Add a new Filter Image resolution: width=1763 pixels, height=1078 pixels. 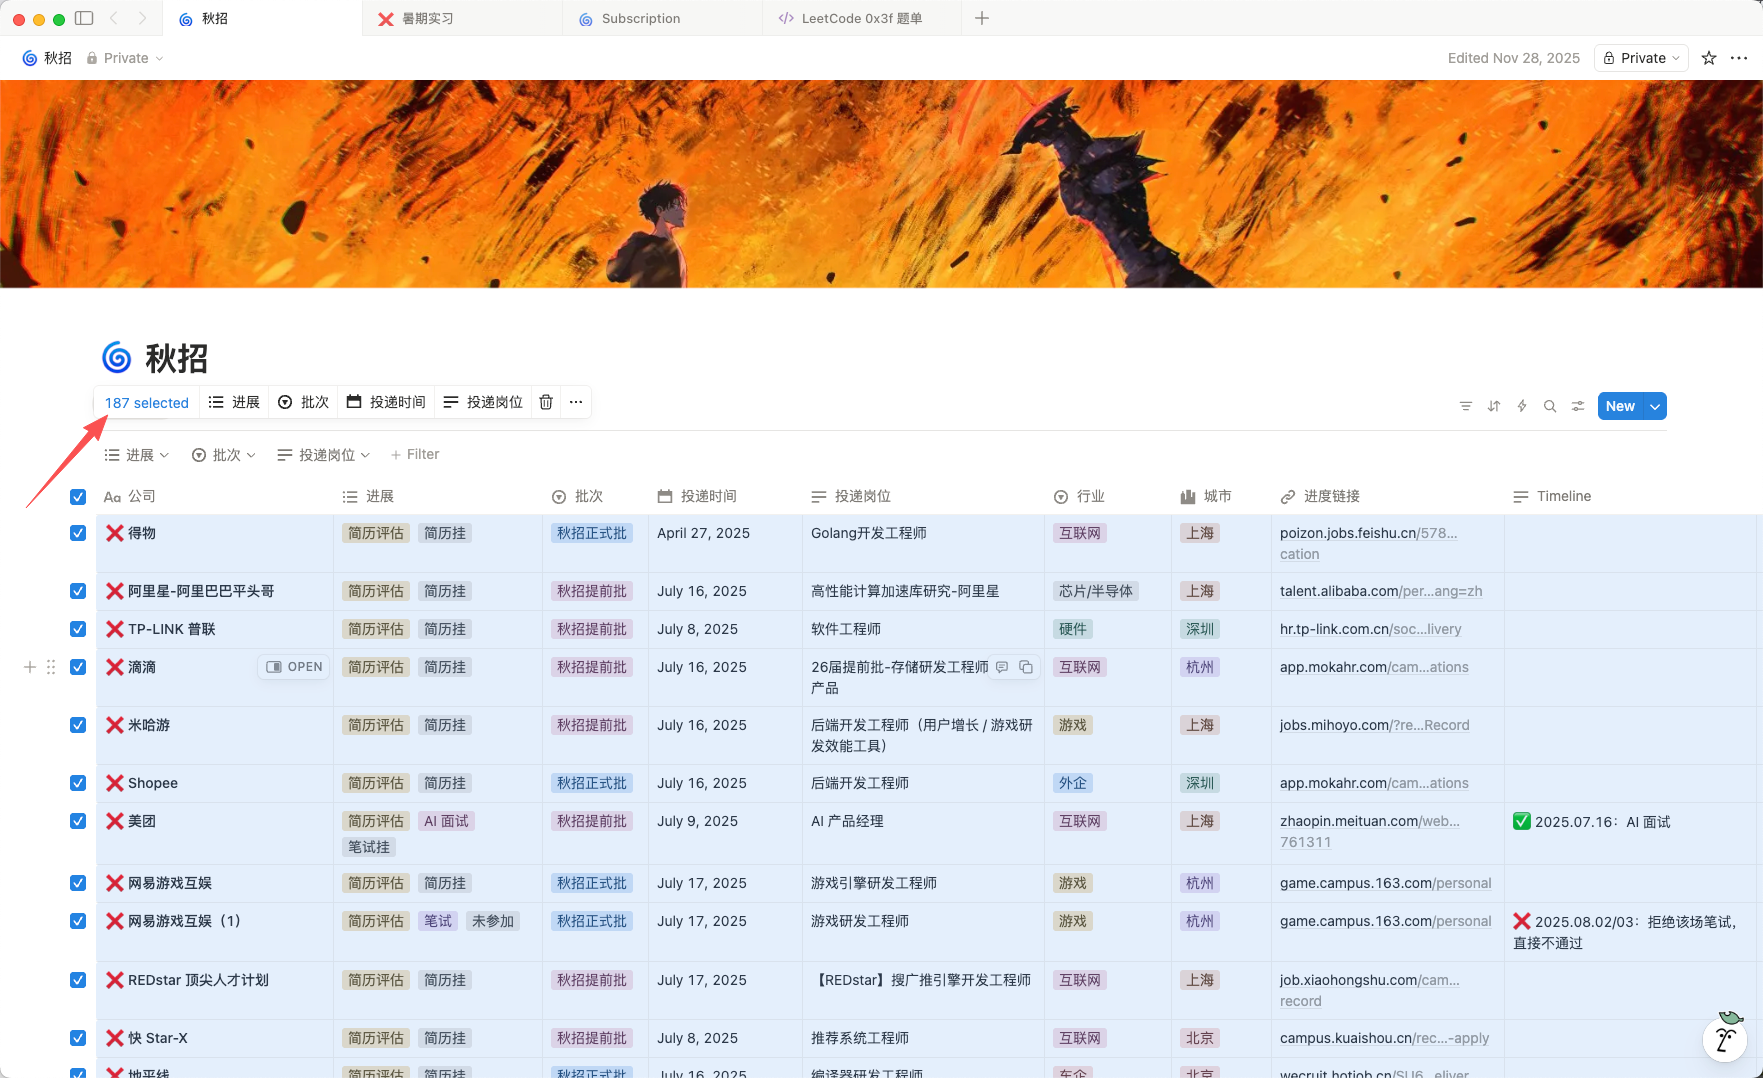[x=415, y=455]
